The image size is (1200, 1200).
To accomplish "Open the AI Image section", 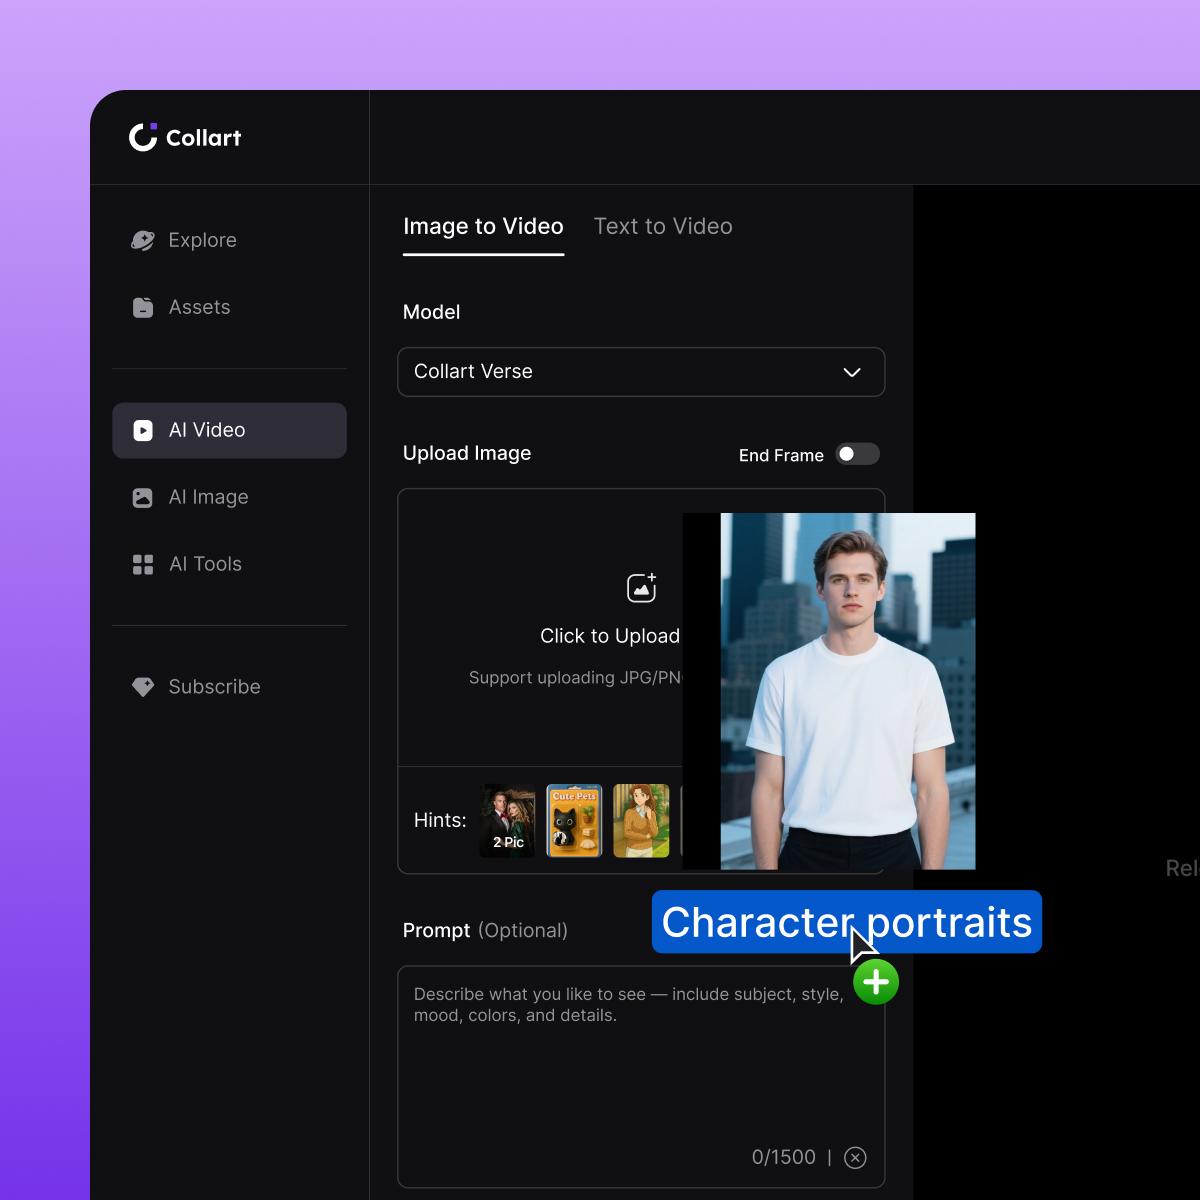I will [x=209, y=497].
